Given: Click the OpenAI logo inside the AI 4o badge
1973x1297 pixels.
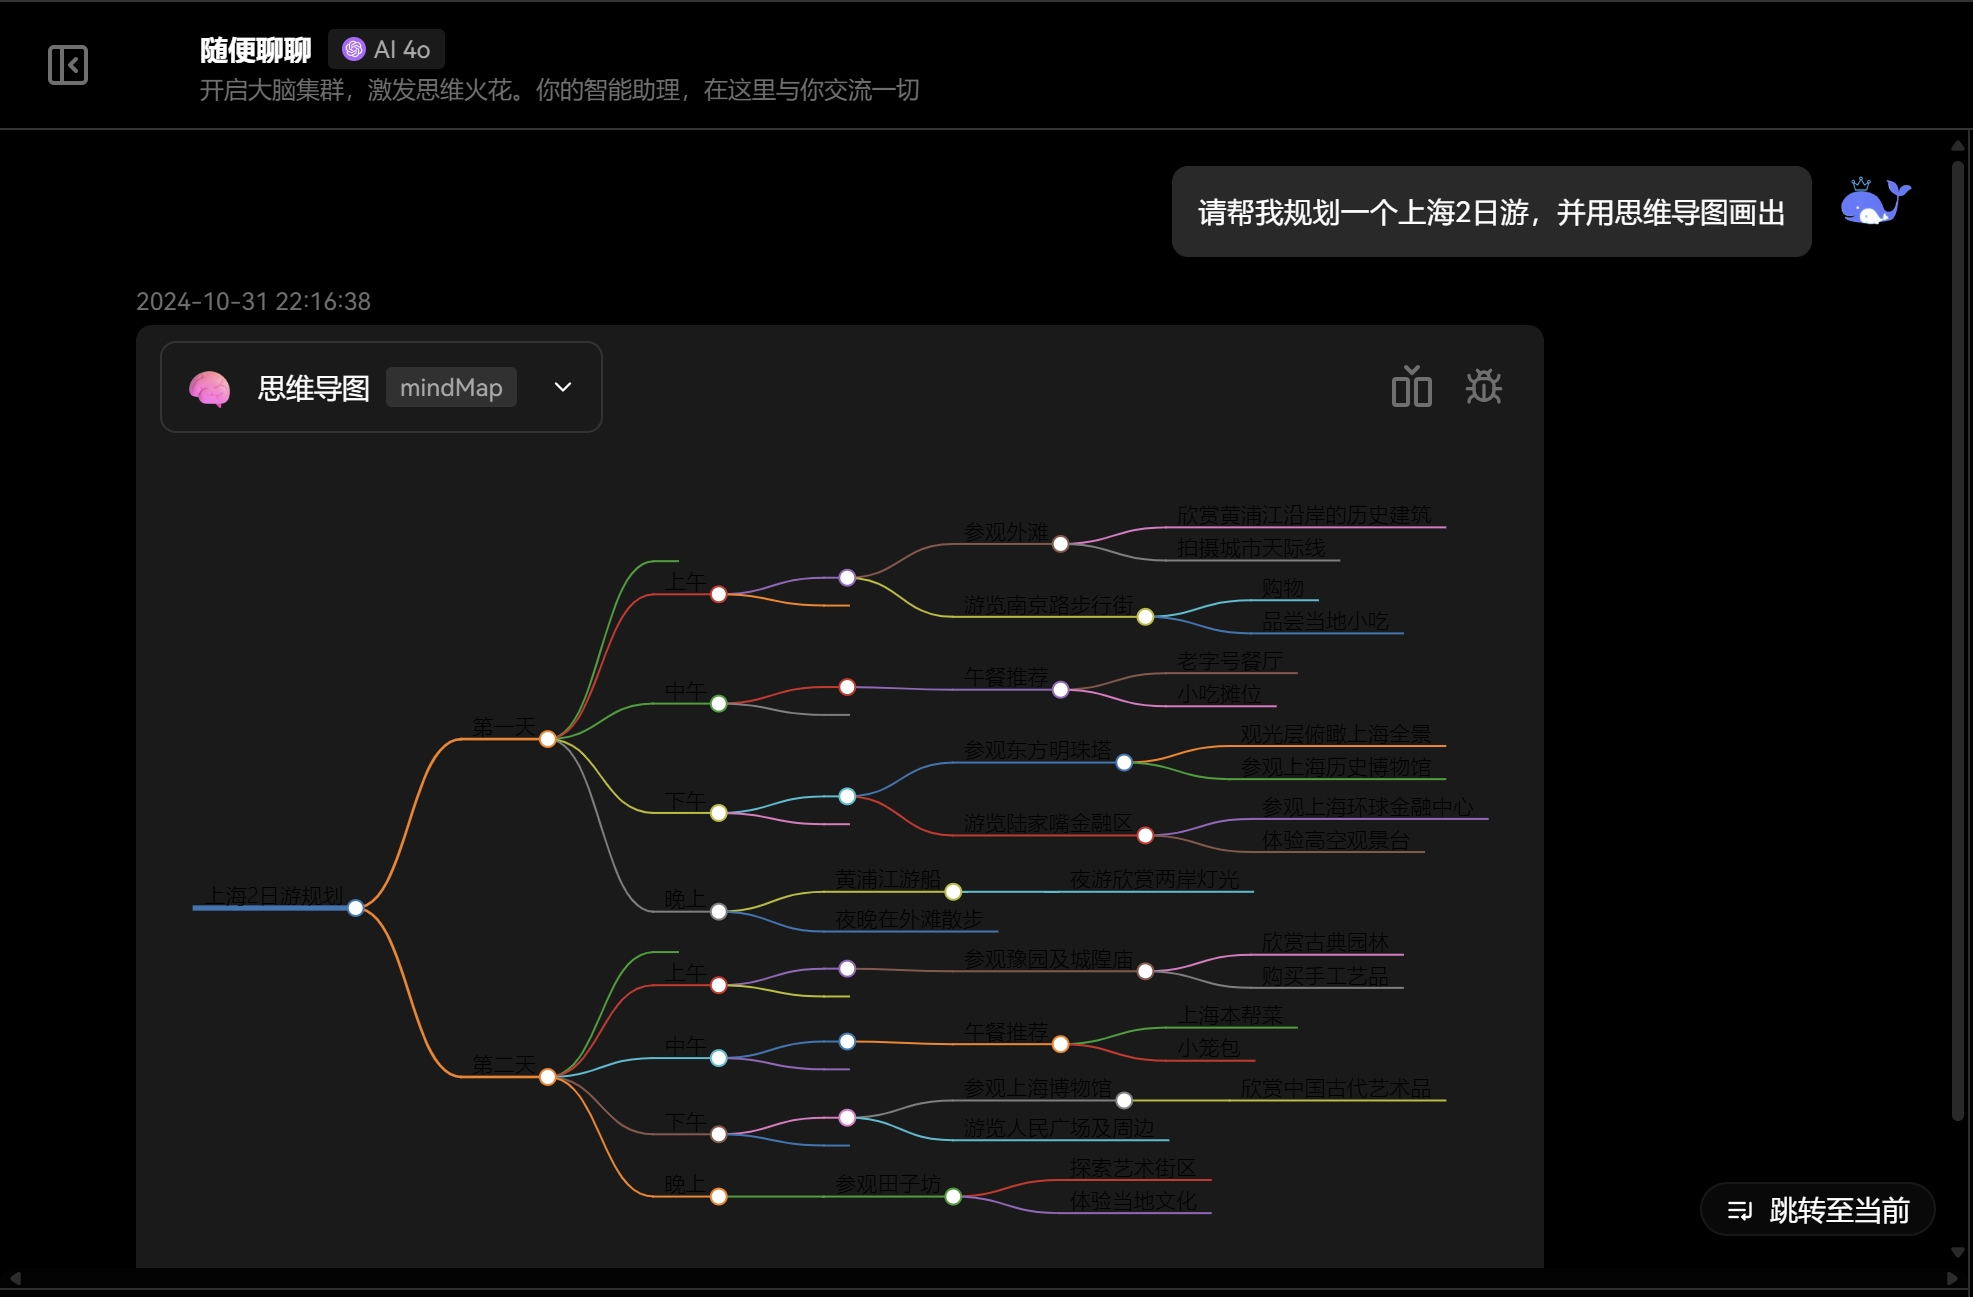Looking at the screenshot, I should [352, 48].
